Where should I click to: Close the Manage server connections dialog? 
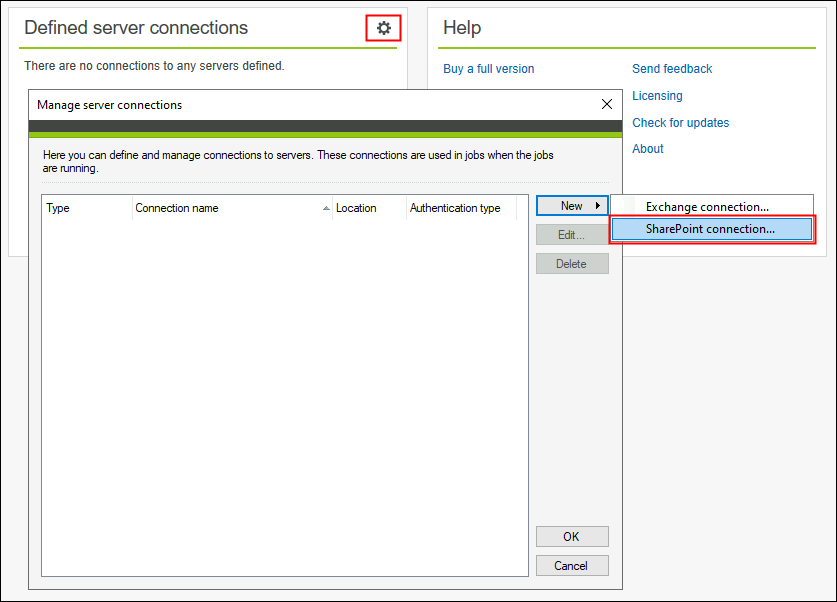point(607,104)
